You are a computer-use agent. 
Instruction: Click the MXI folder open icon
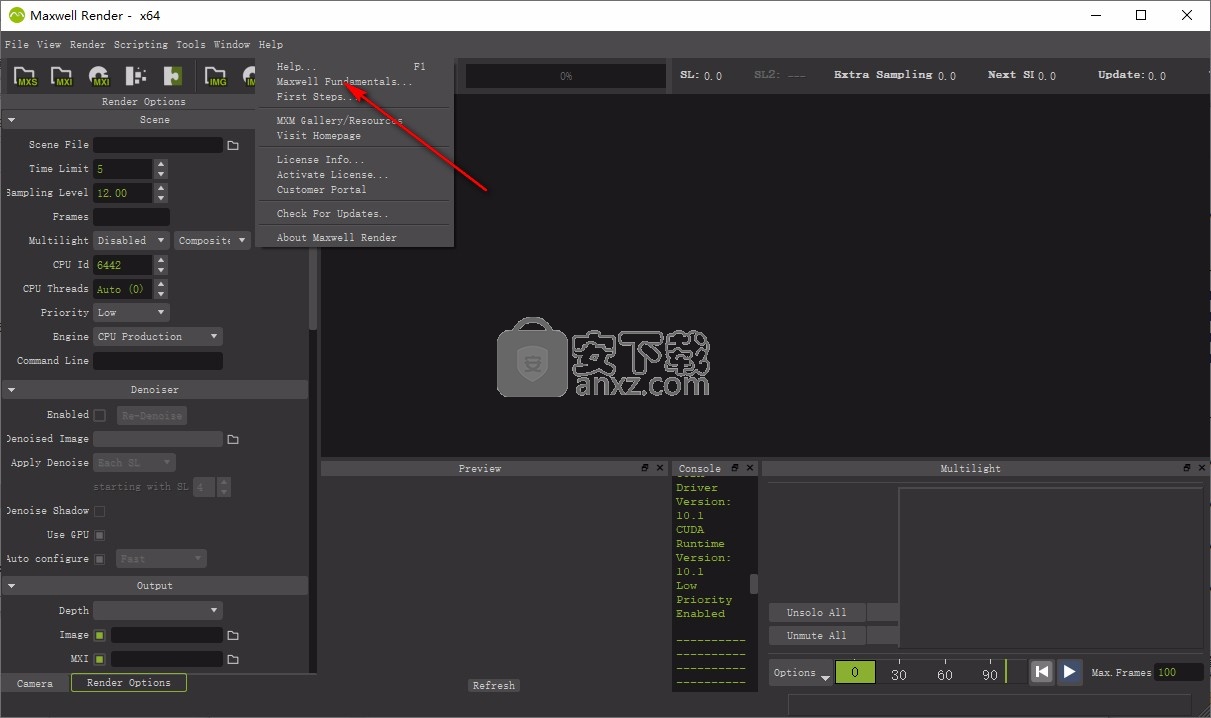pos(62,76)
